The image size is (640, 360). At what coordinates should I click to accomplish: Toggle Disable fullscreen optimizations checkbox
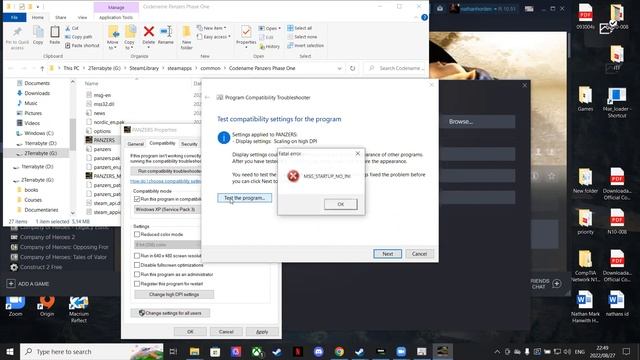[137, 265]
